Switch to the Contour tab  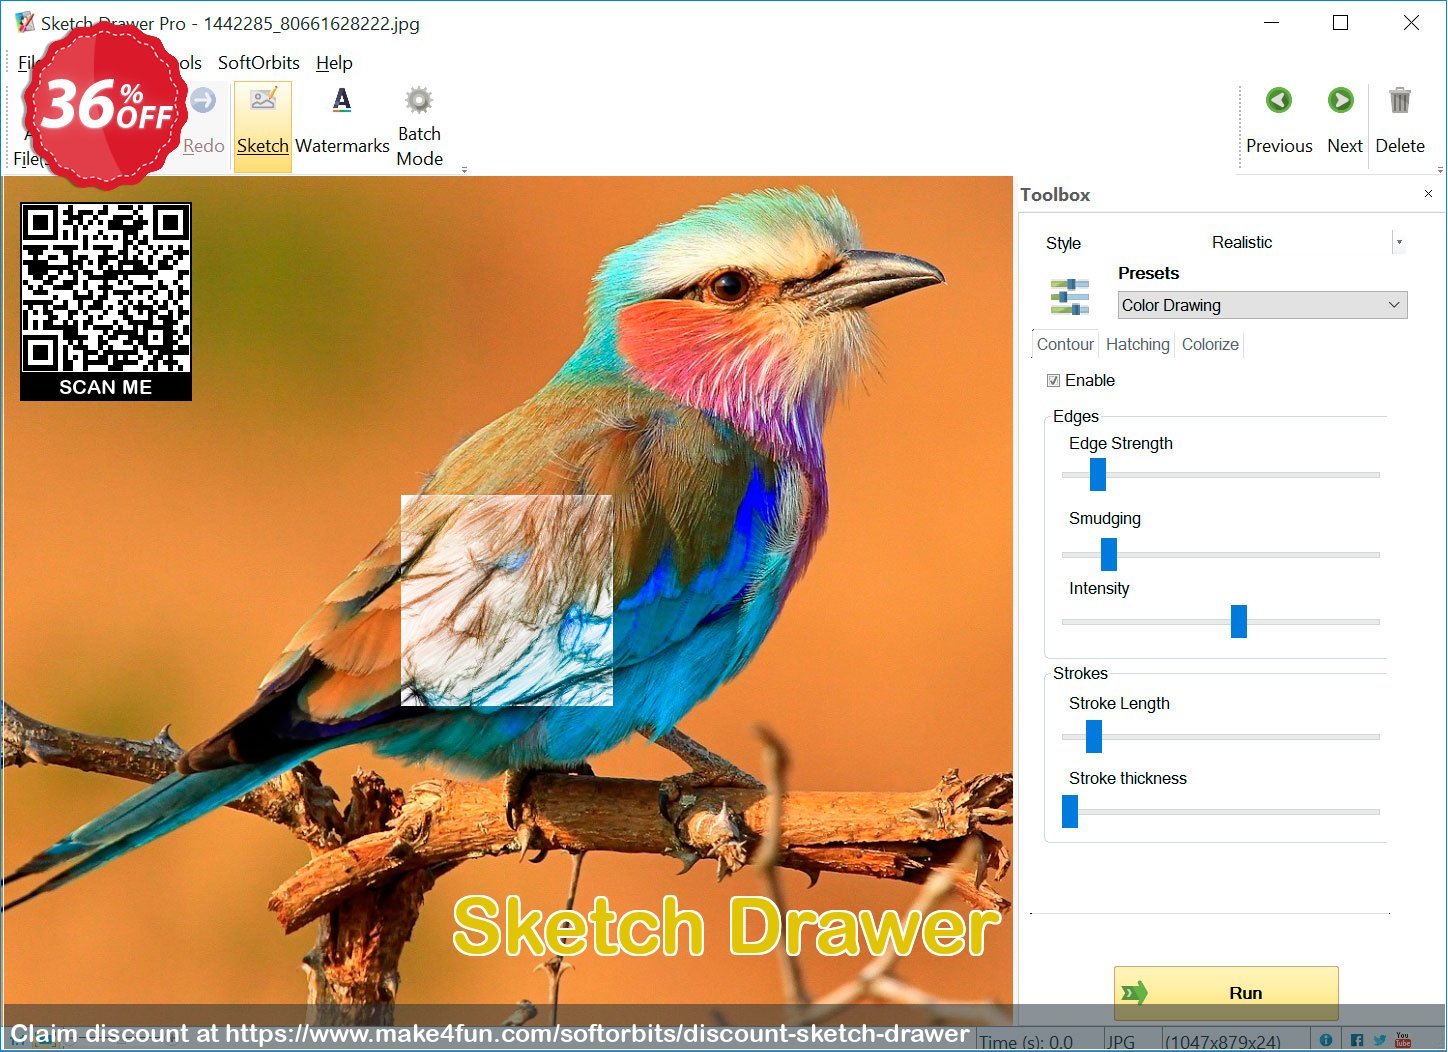click(1065, 344)
